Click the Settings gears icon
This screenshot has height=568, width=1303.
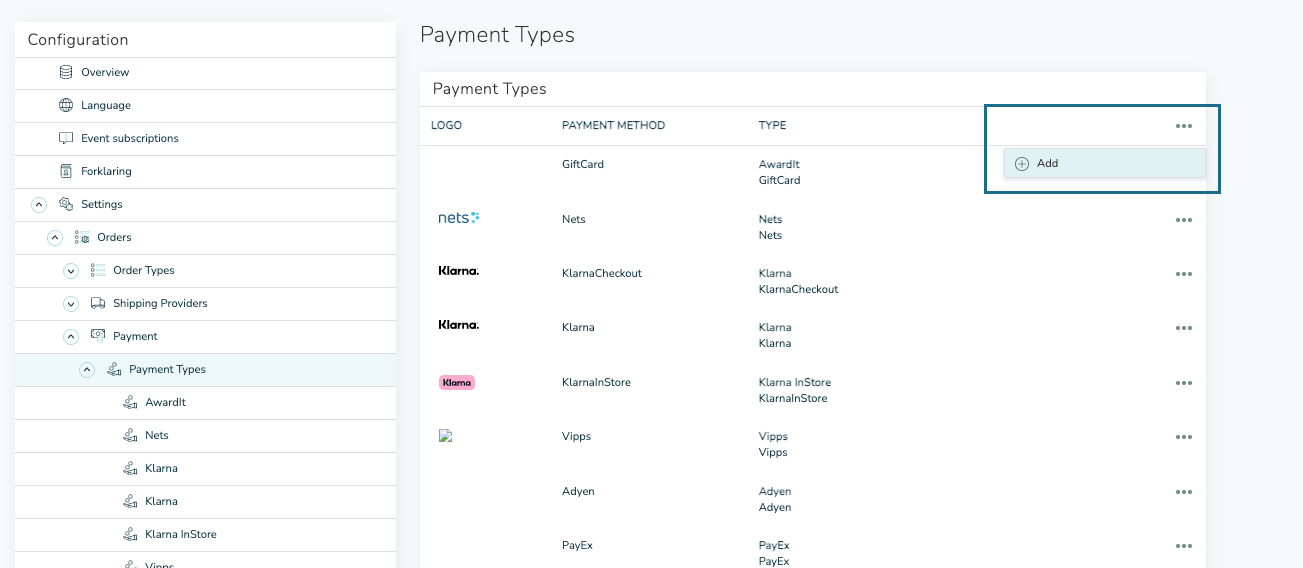[66, 204]
